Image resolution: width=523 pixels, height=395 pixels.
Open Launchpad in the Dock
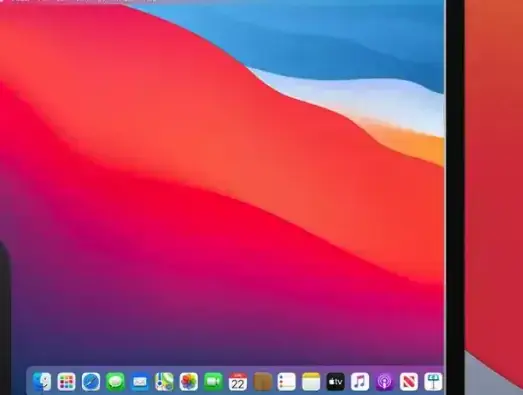point(66,381)
